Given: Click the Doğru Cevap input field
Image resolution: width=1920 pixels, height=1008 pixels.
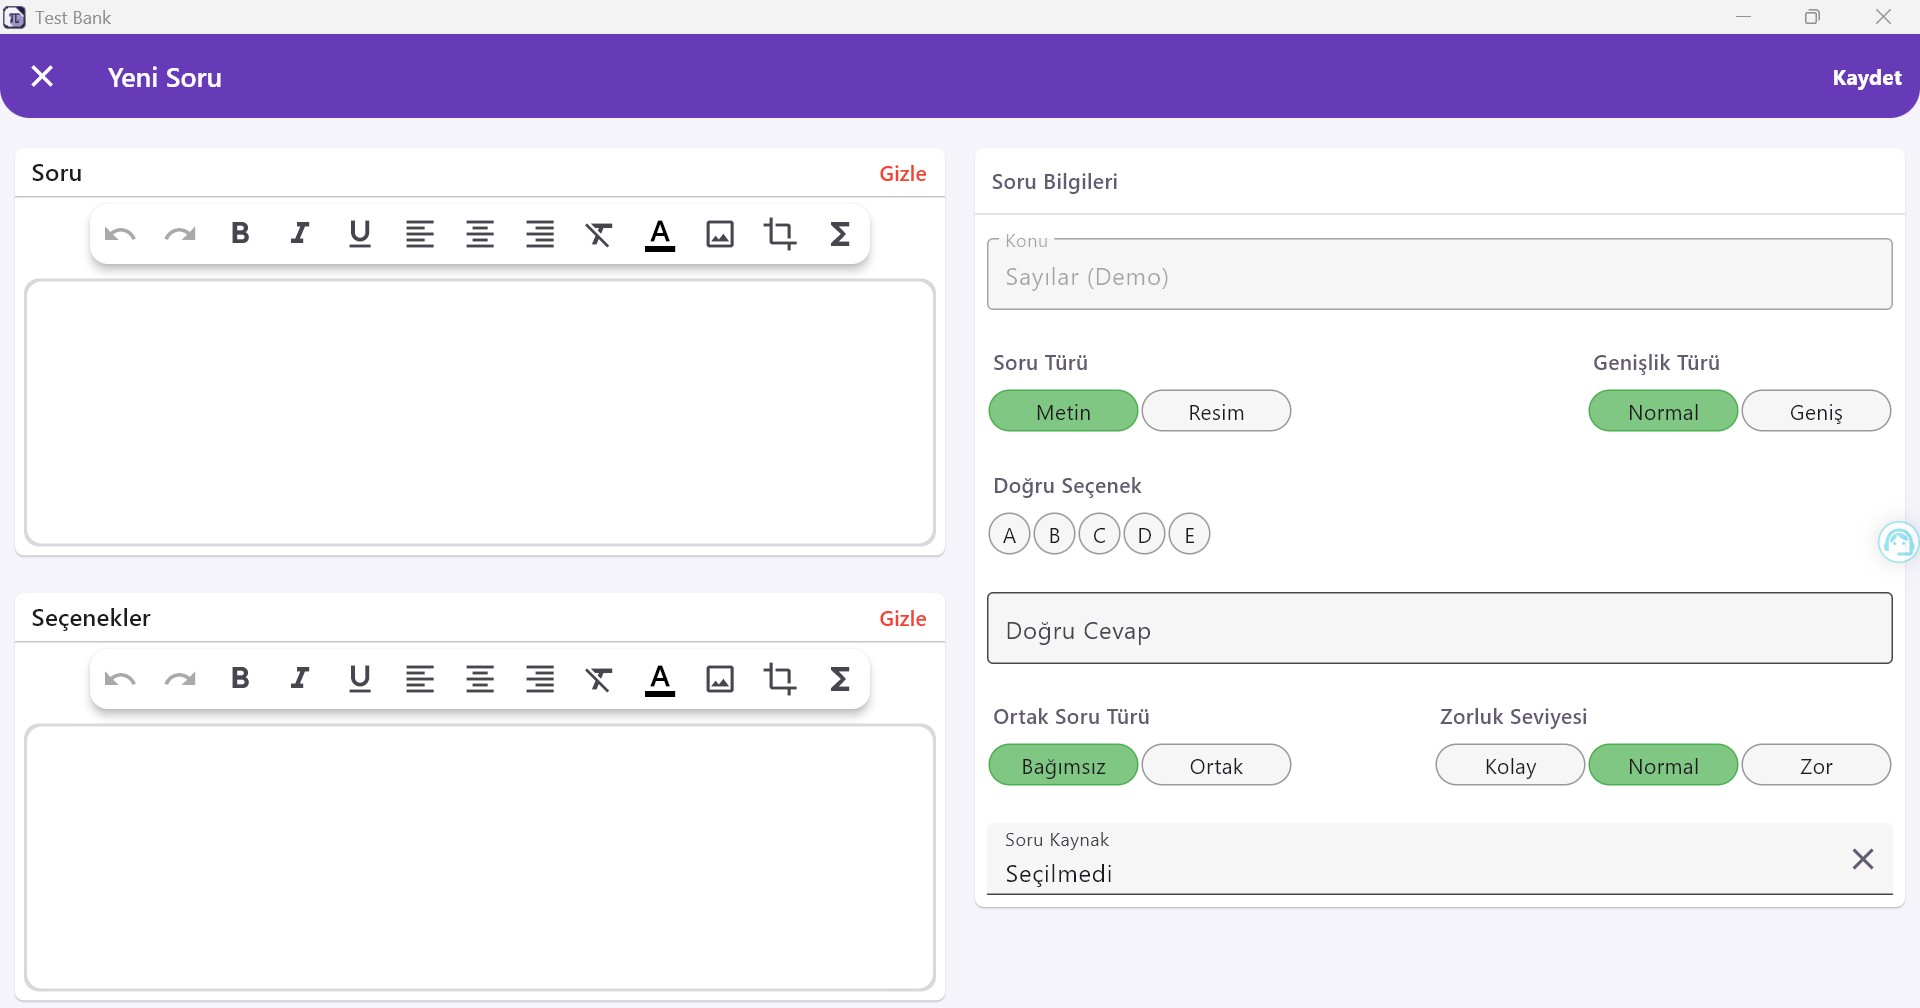Looking at the screenshot, I should coord(1438,628).
